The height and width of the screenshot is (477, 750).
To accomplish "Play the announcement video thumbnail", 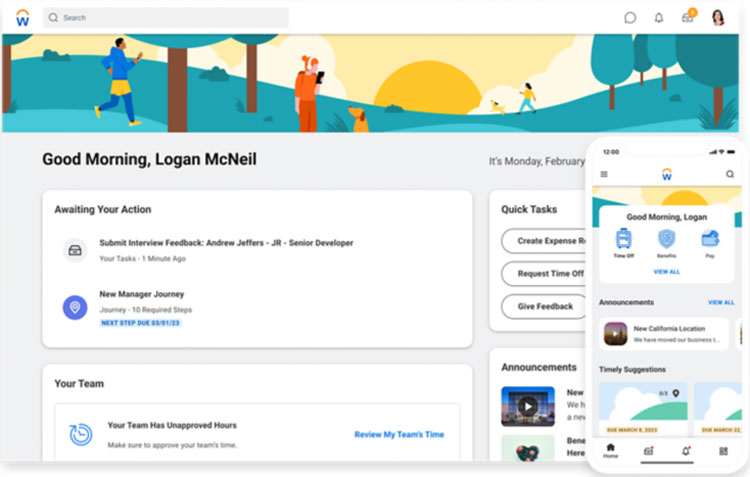I will click(x=527, y=406).
